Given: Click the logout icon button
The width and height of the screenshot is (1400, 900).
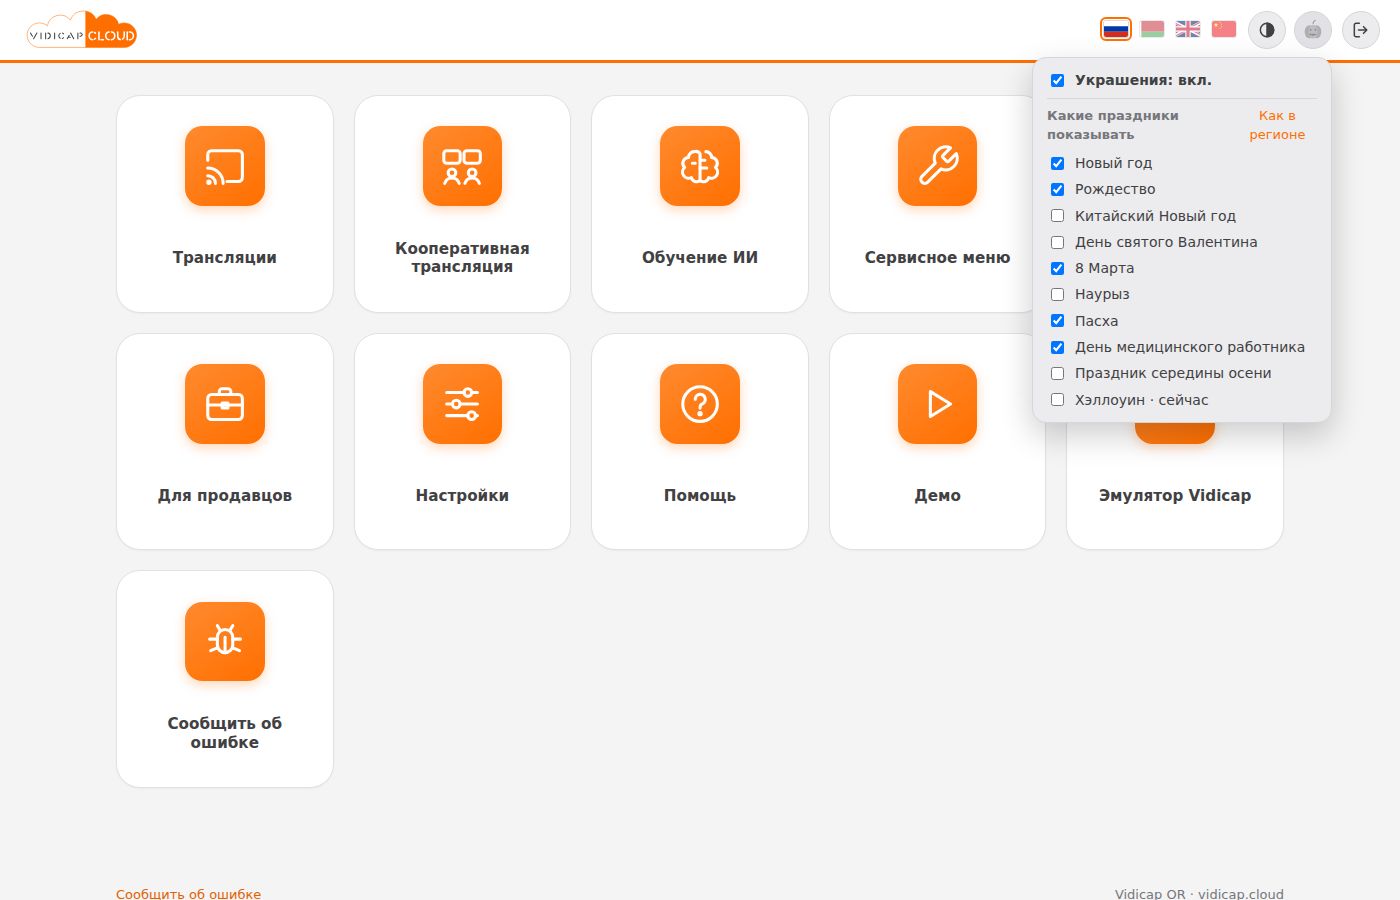Looking at the screenshot, I should click(x=1360, y=30).
